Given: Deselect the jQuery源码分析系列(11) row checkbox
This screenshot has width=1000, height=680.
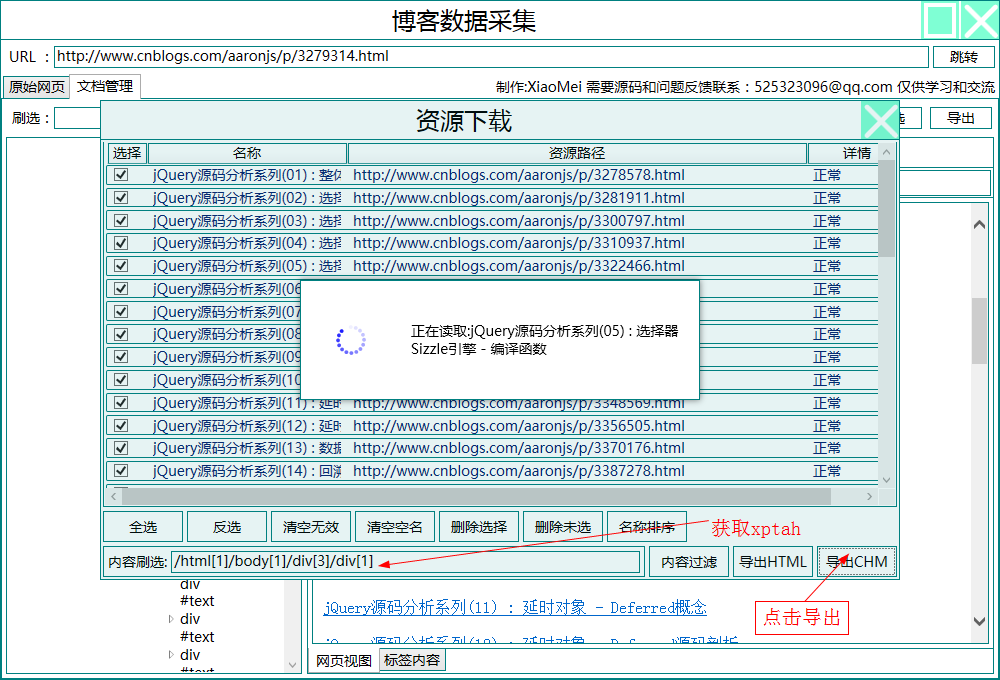Looking at the screenshot, I should tap(121, 403).
